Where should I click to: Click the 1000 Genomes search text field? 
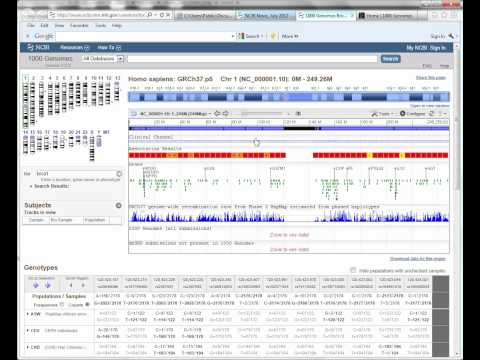(252, 59)
